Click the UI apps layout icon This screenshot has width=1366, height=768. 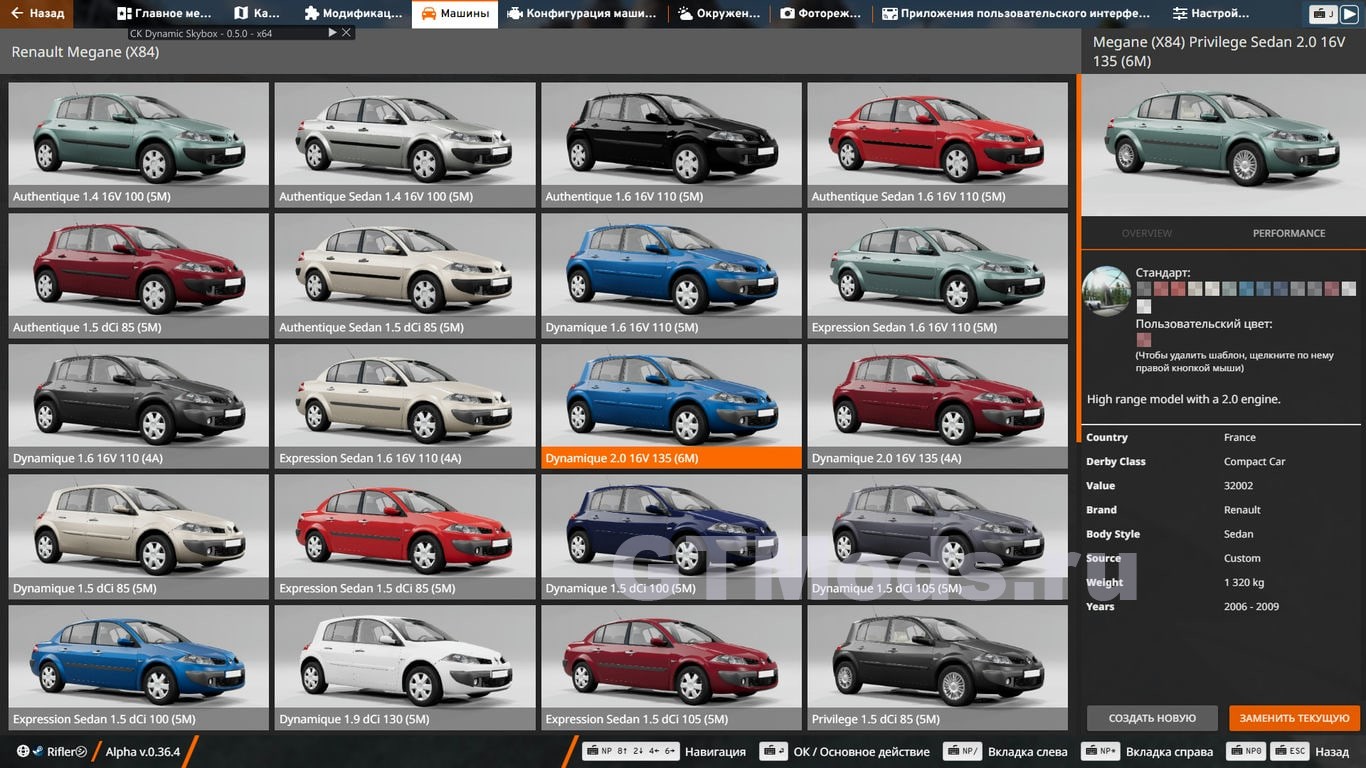889,14
